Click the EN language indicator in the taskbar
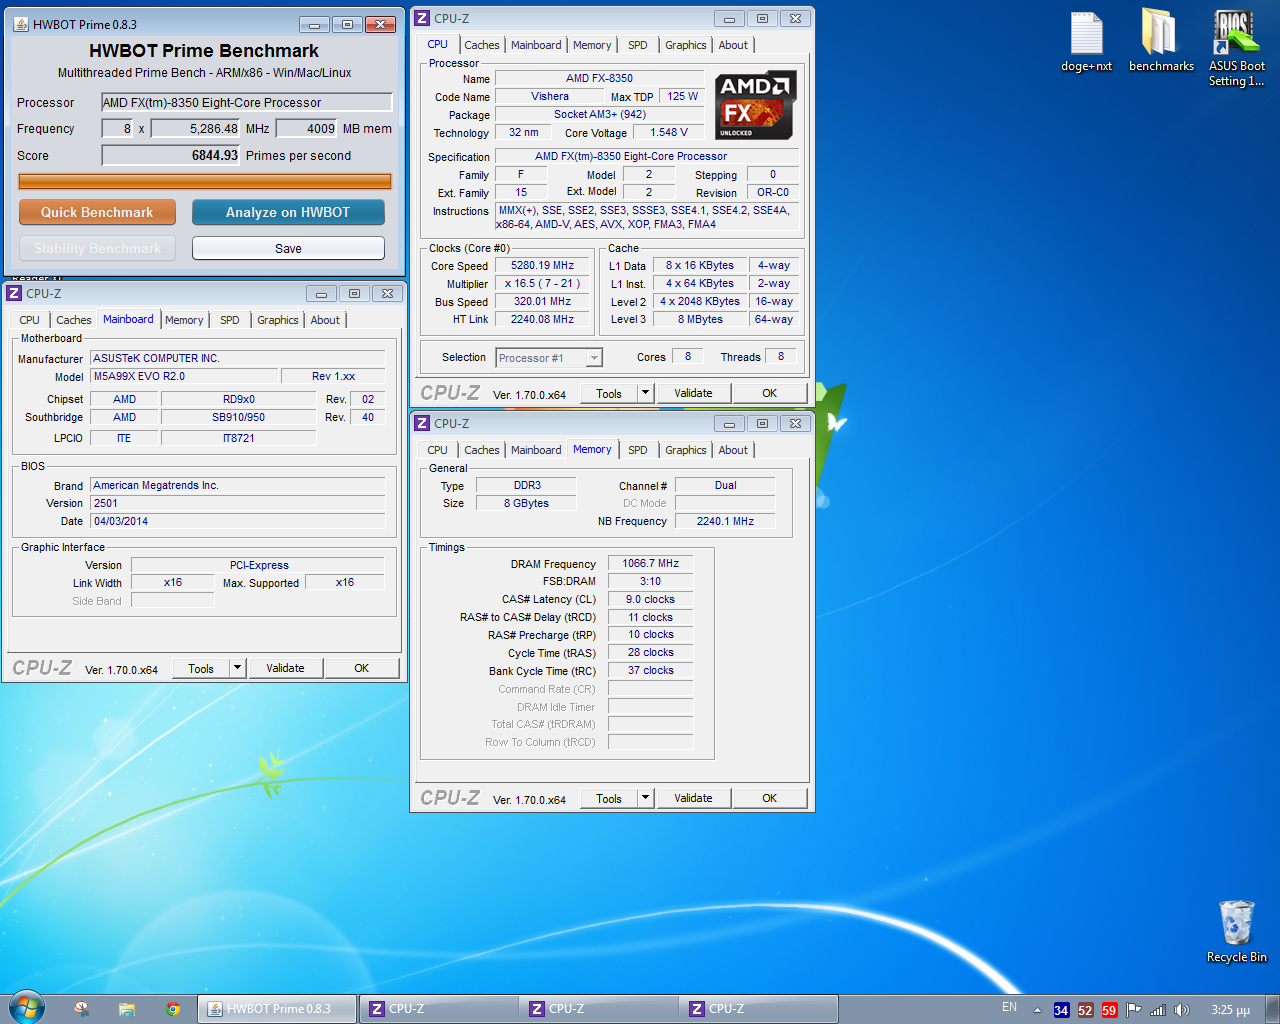This screenshot has height=1024, width=1280. pyautogui.click(x=1009, y=1007)
